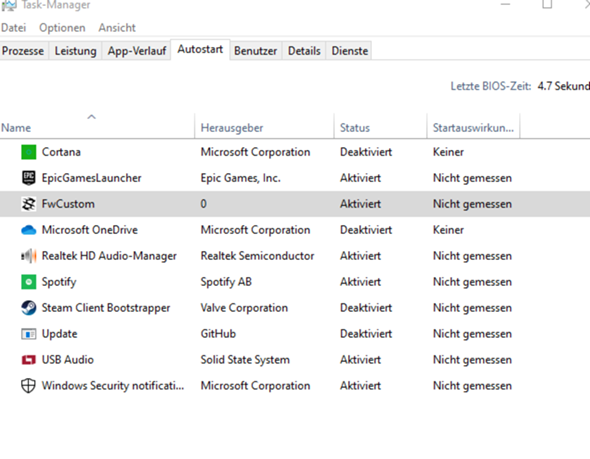The width and height of the screenshot is (590, 459).
Task: Click the Valve Corporation publisher cell
Action: click(x=244, y=308)
